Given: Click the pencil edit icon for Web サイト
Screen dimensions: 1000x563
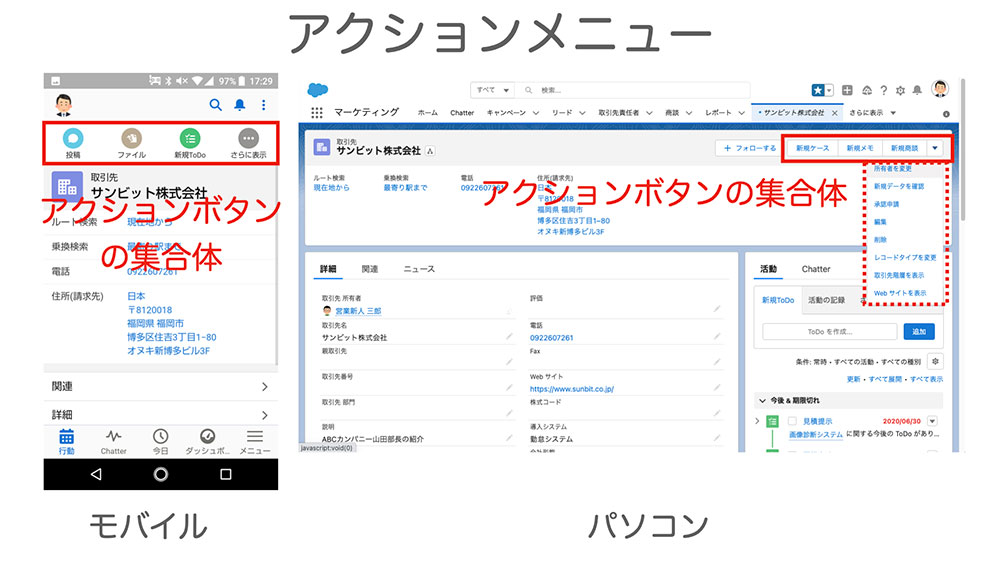Looking at the screenshot, I should (717, 388).
